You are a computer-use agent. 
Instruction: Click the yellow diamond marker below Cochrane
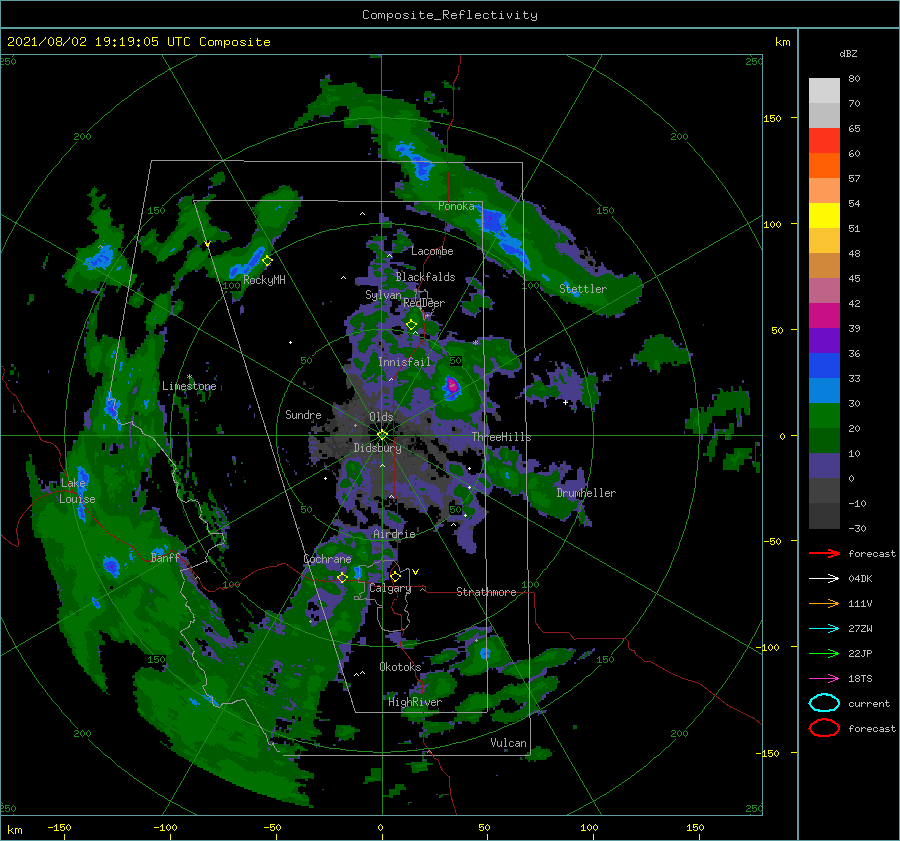342,578
